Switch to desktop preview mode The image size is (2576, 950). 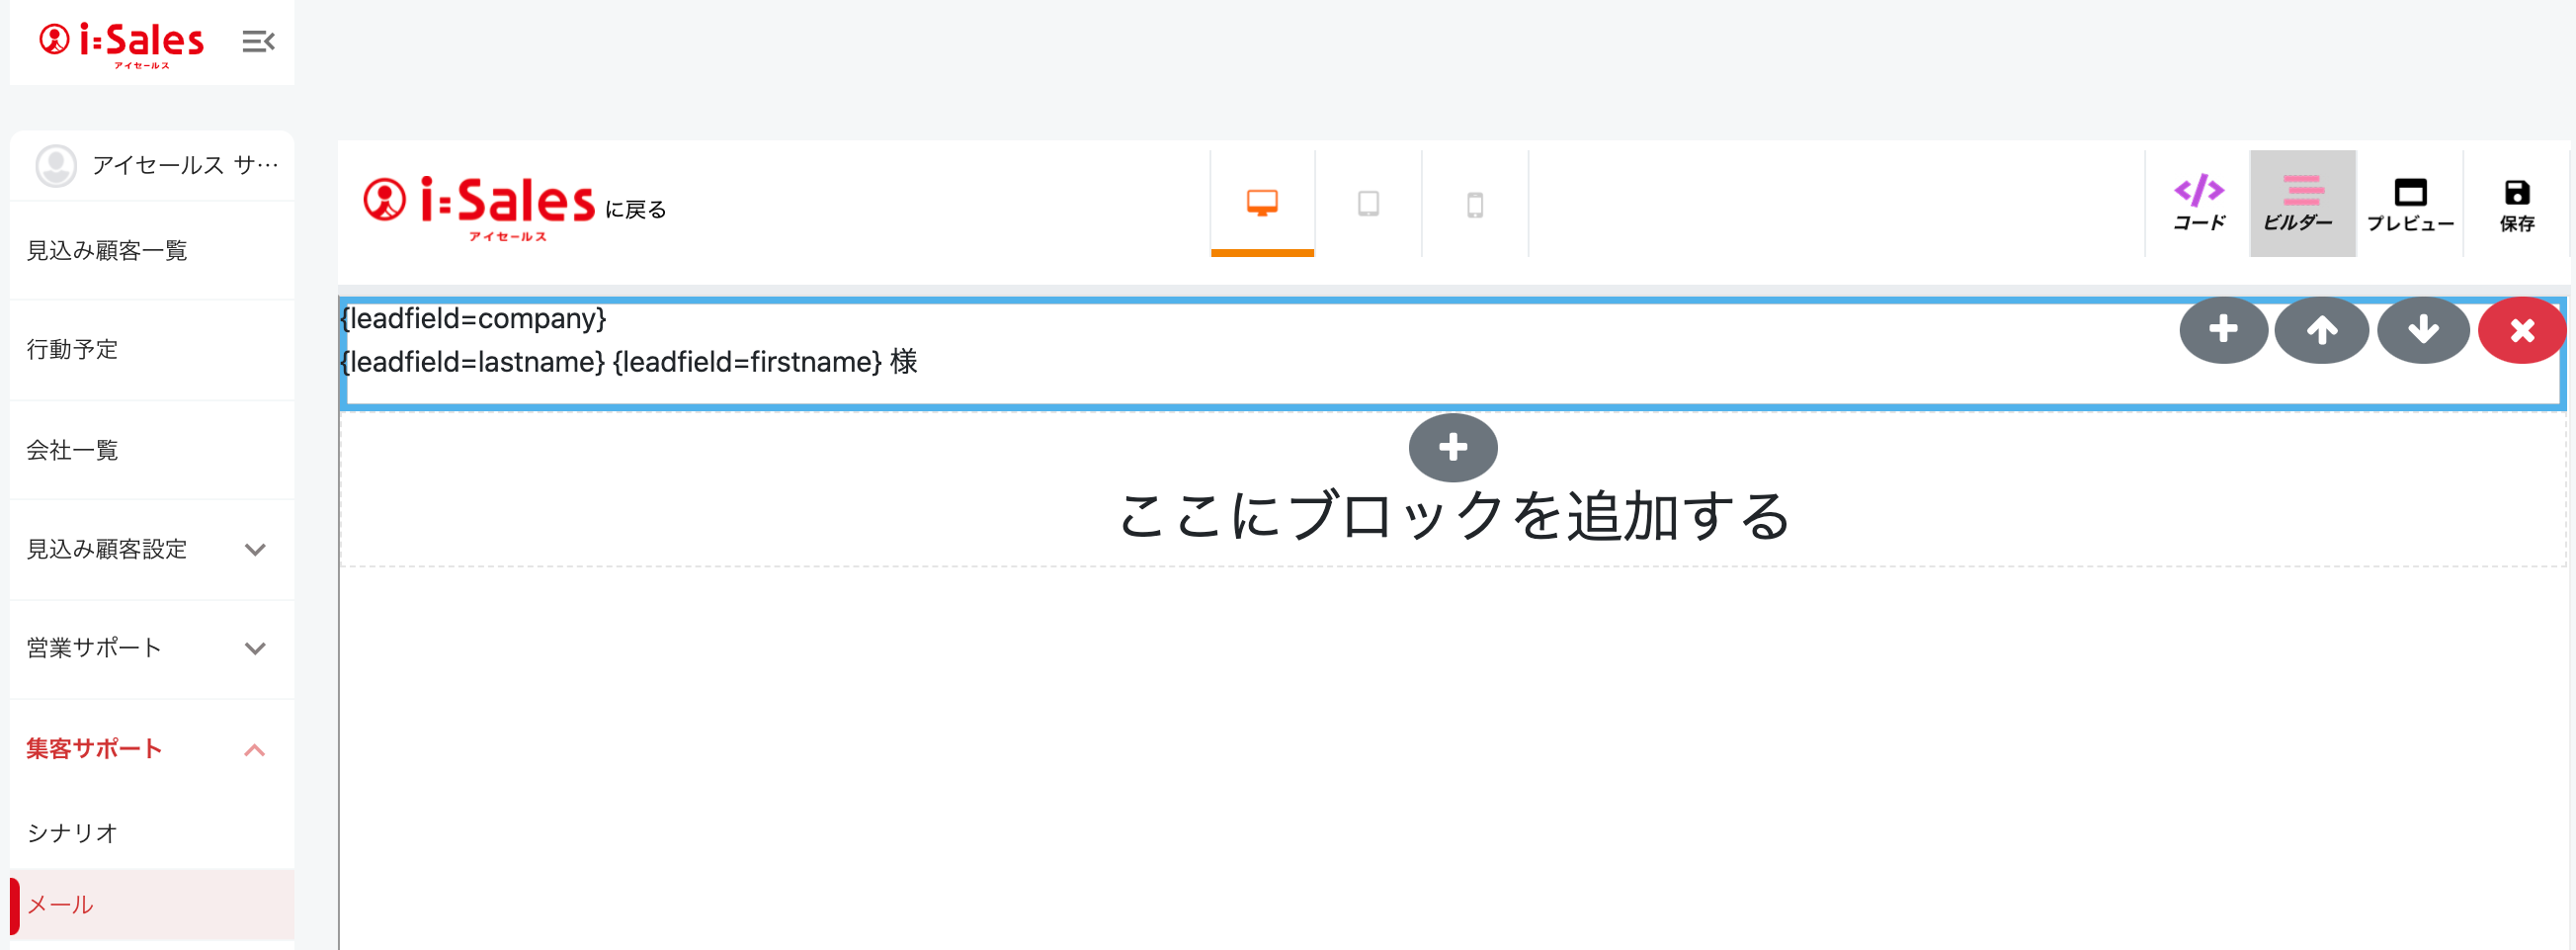tap(1262, 203)
